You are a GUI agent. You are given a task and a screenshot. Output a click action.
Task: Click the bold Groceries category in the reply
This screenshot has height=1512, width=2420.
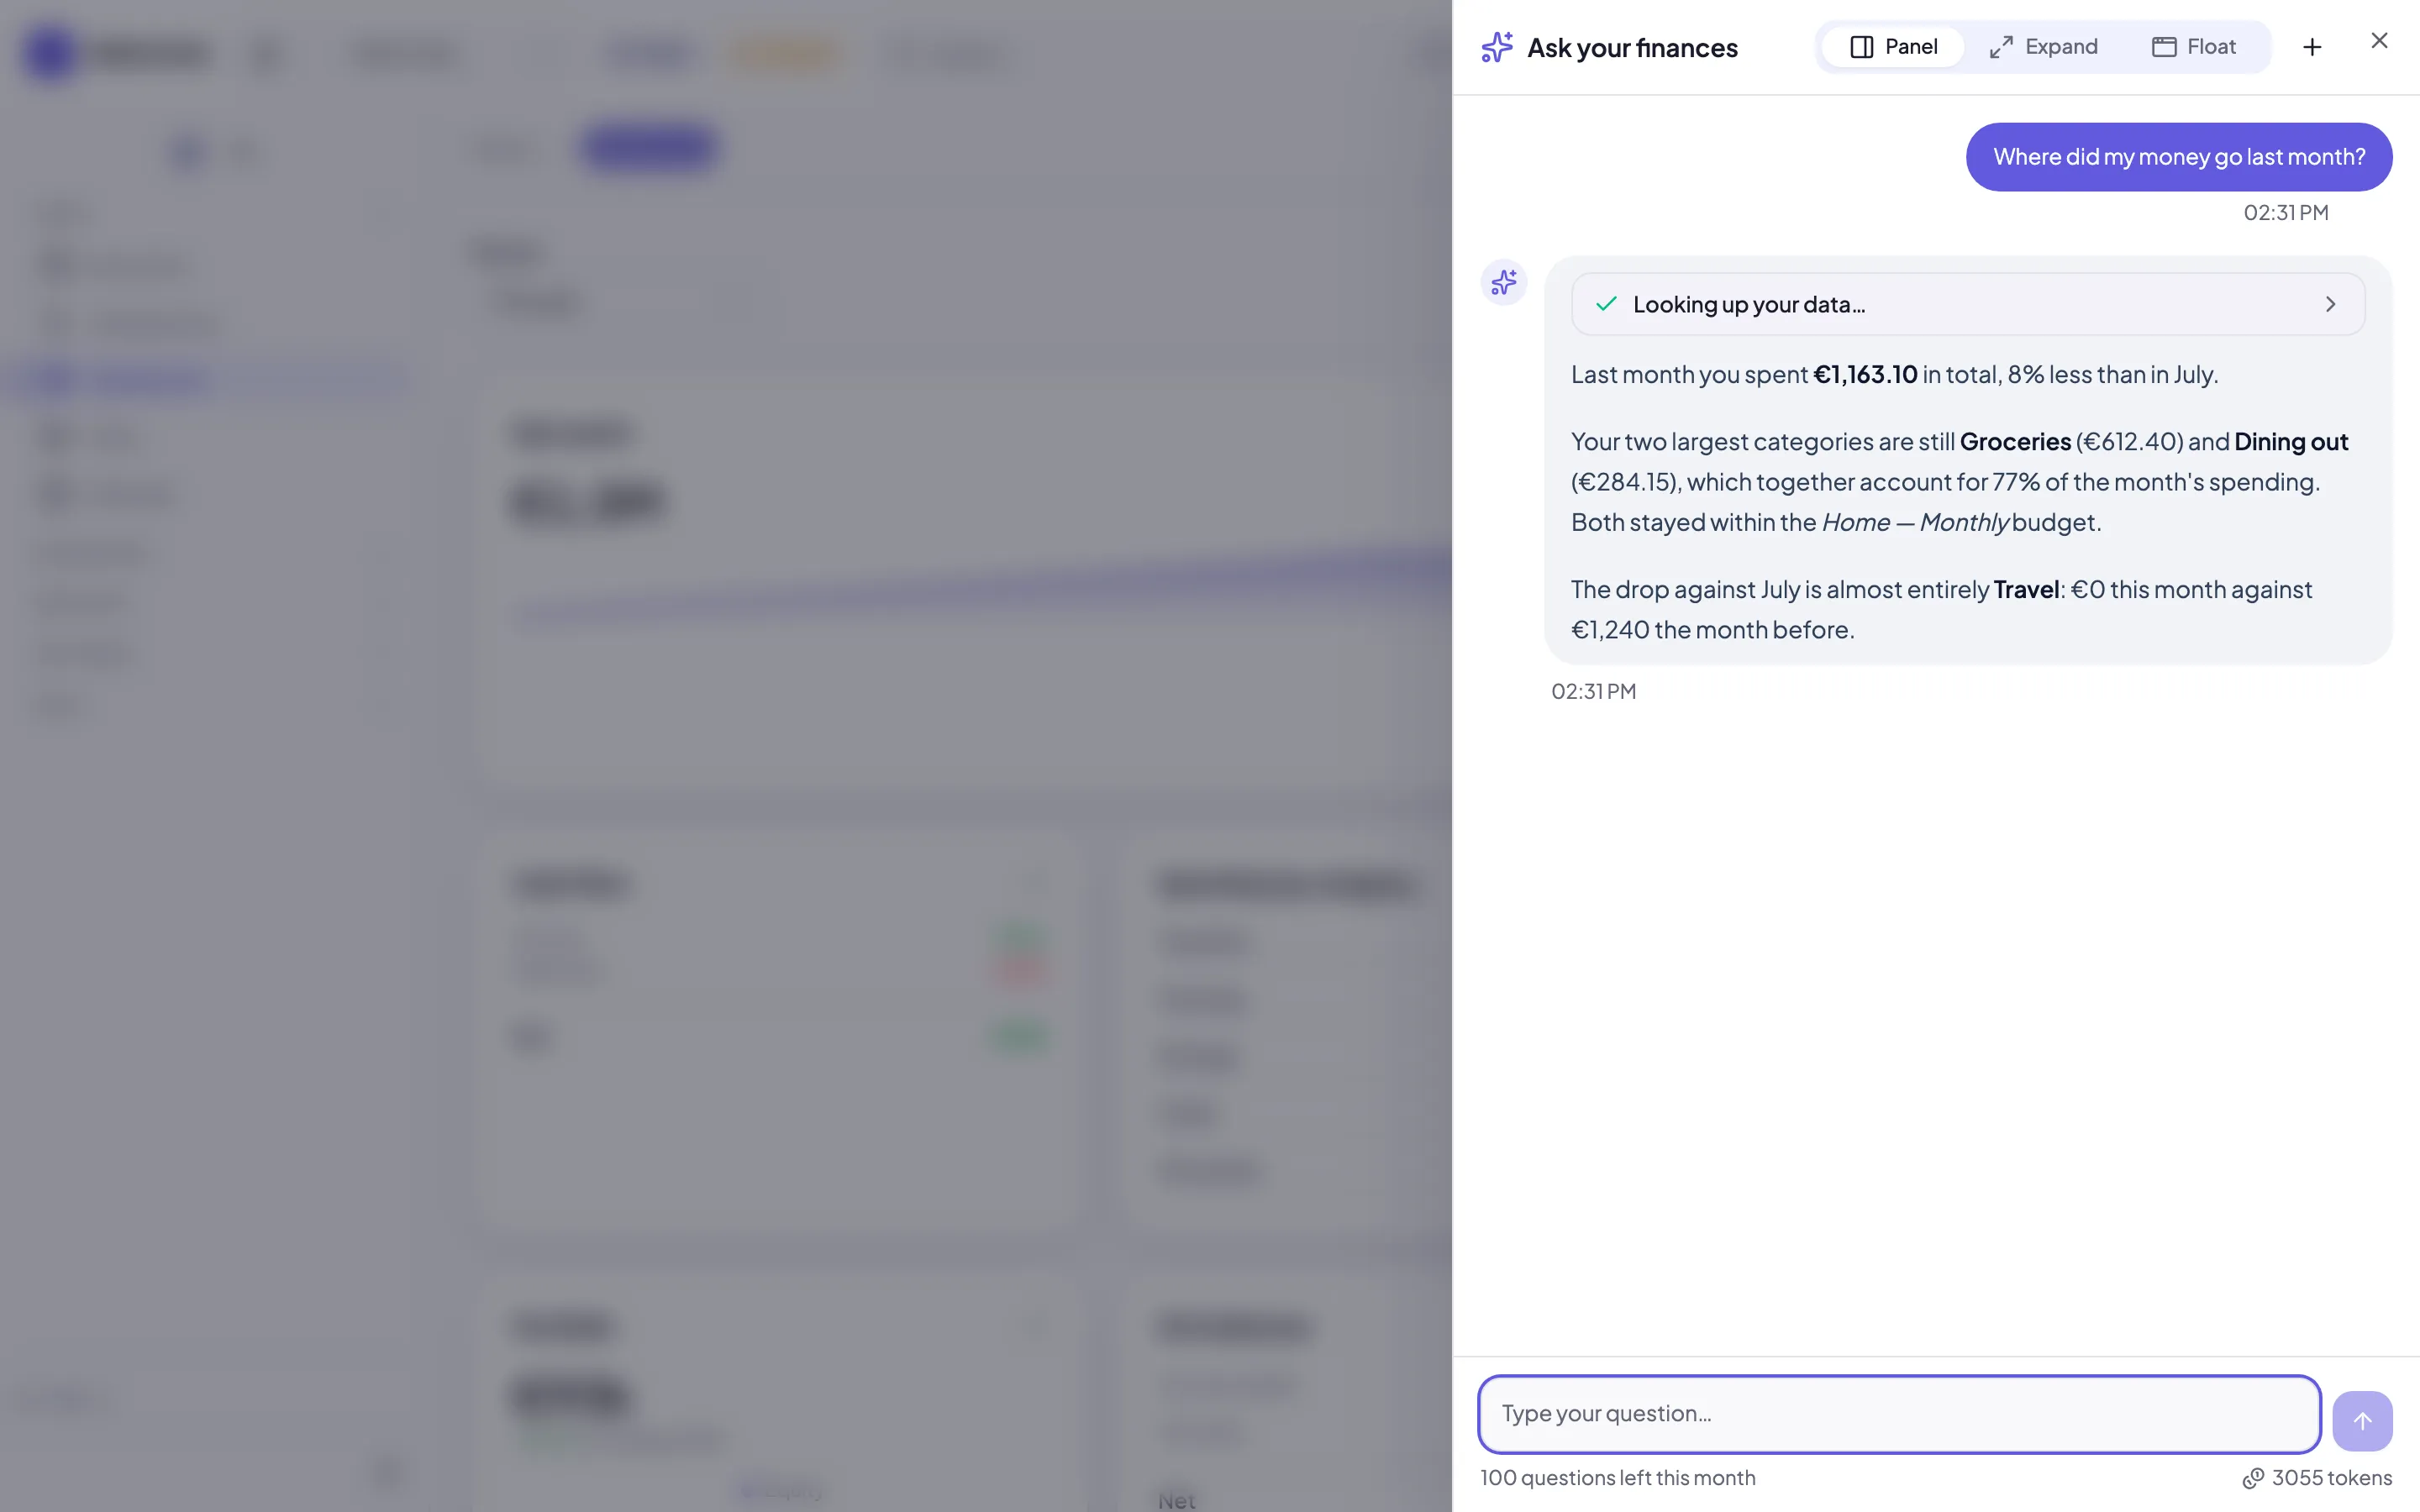coord(2015,442)
